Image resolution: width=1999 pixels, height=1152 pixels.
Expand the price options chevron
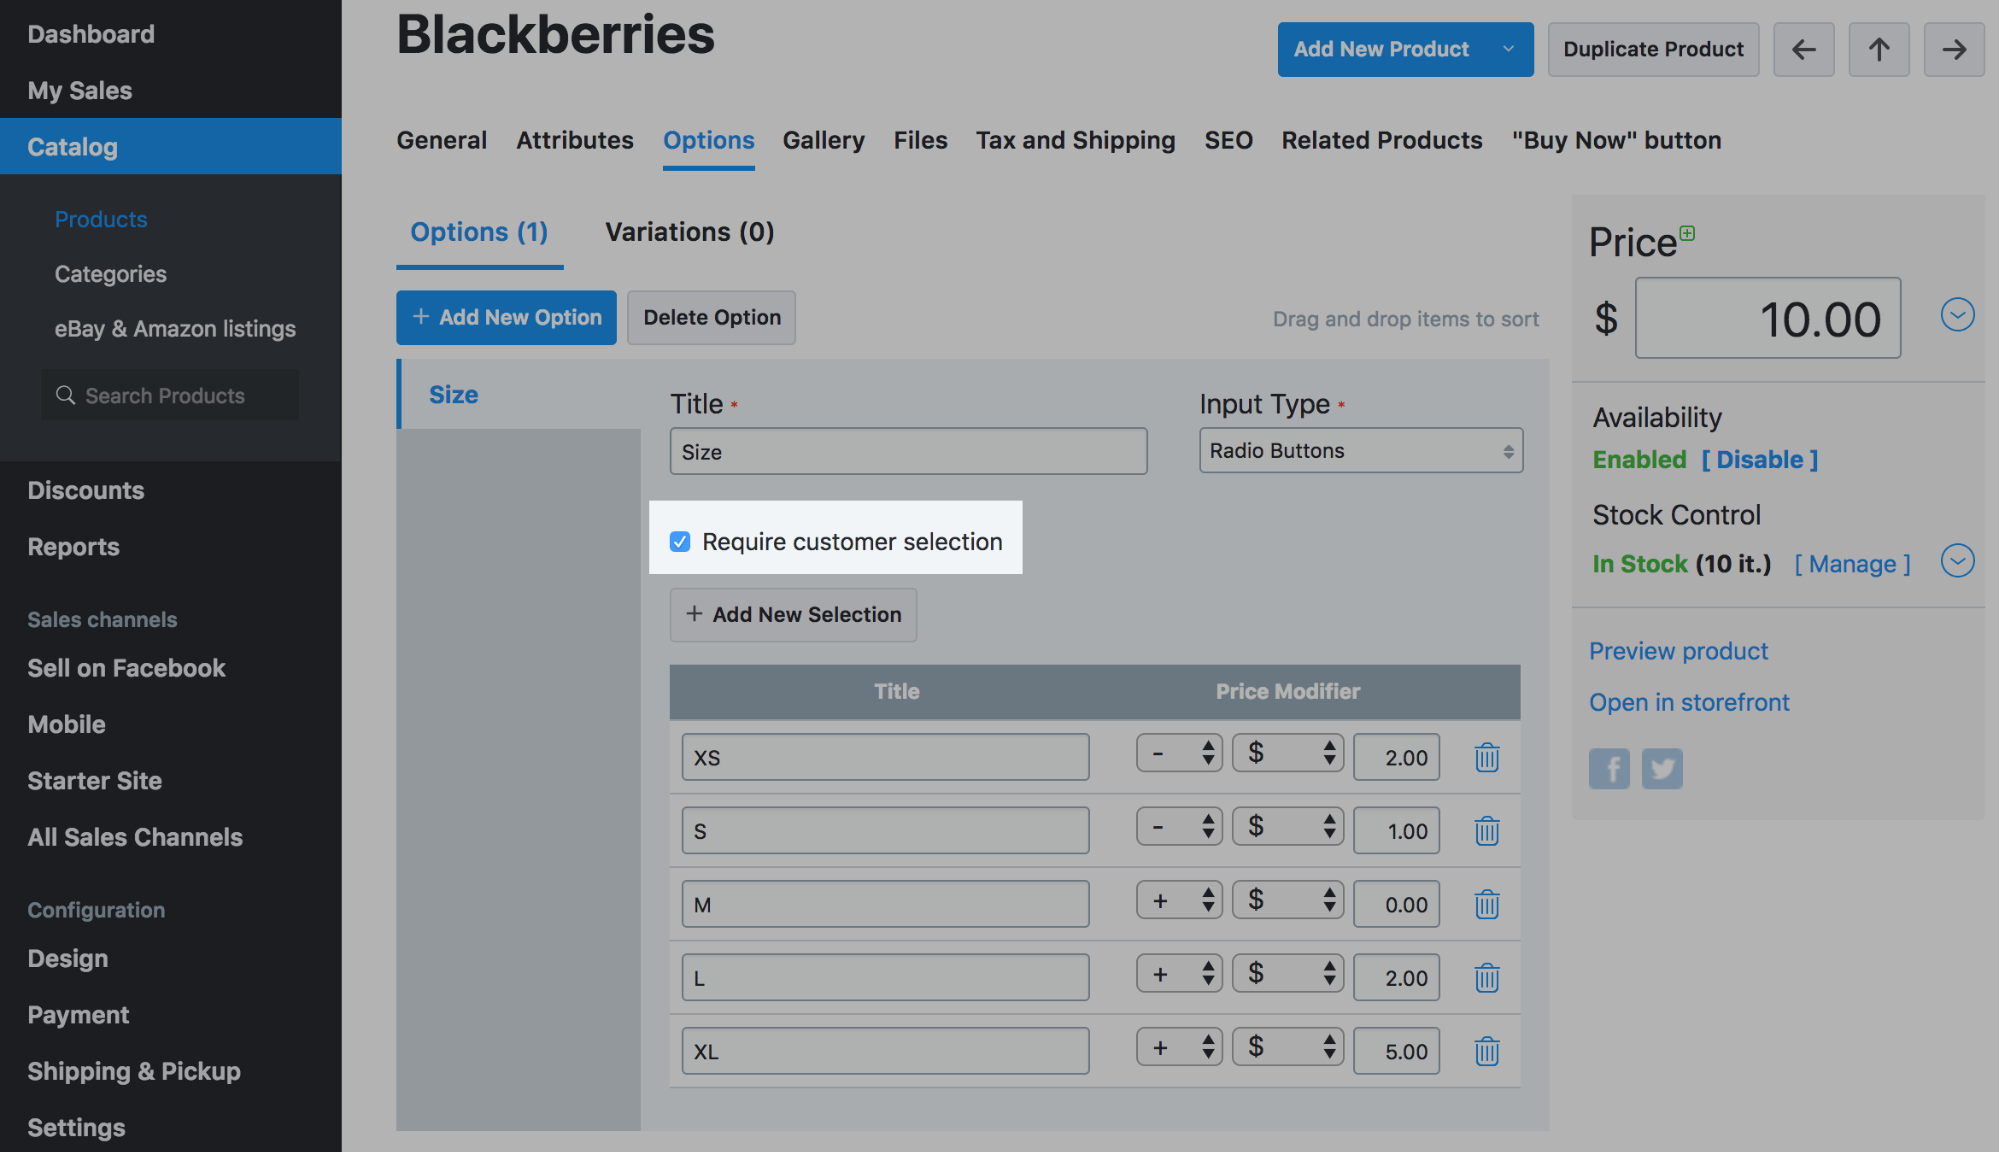1957,315
